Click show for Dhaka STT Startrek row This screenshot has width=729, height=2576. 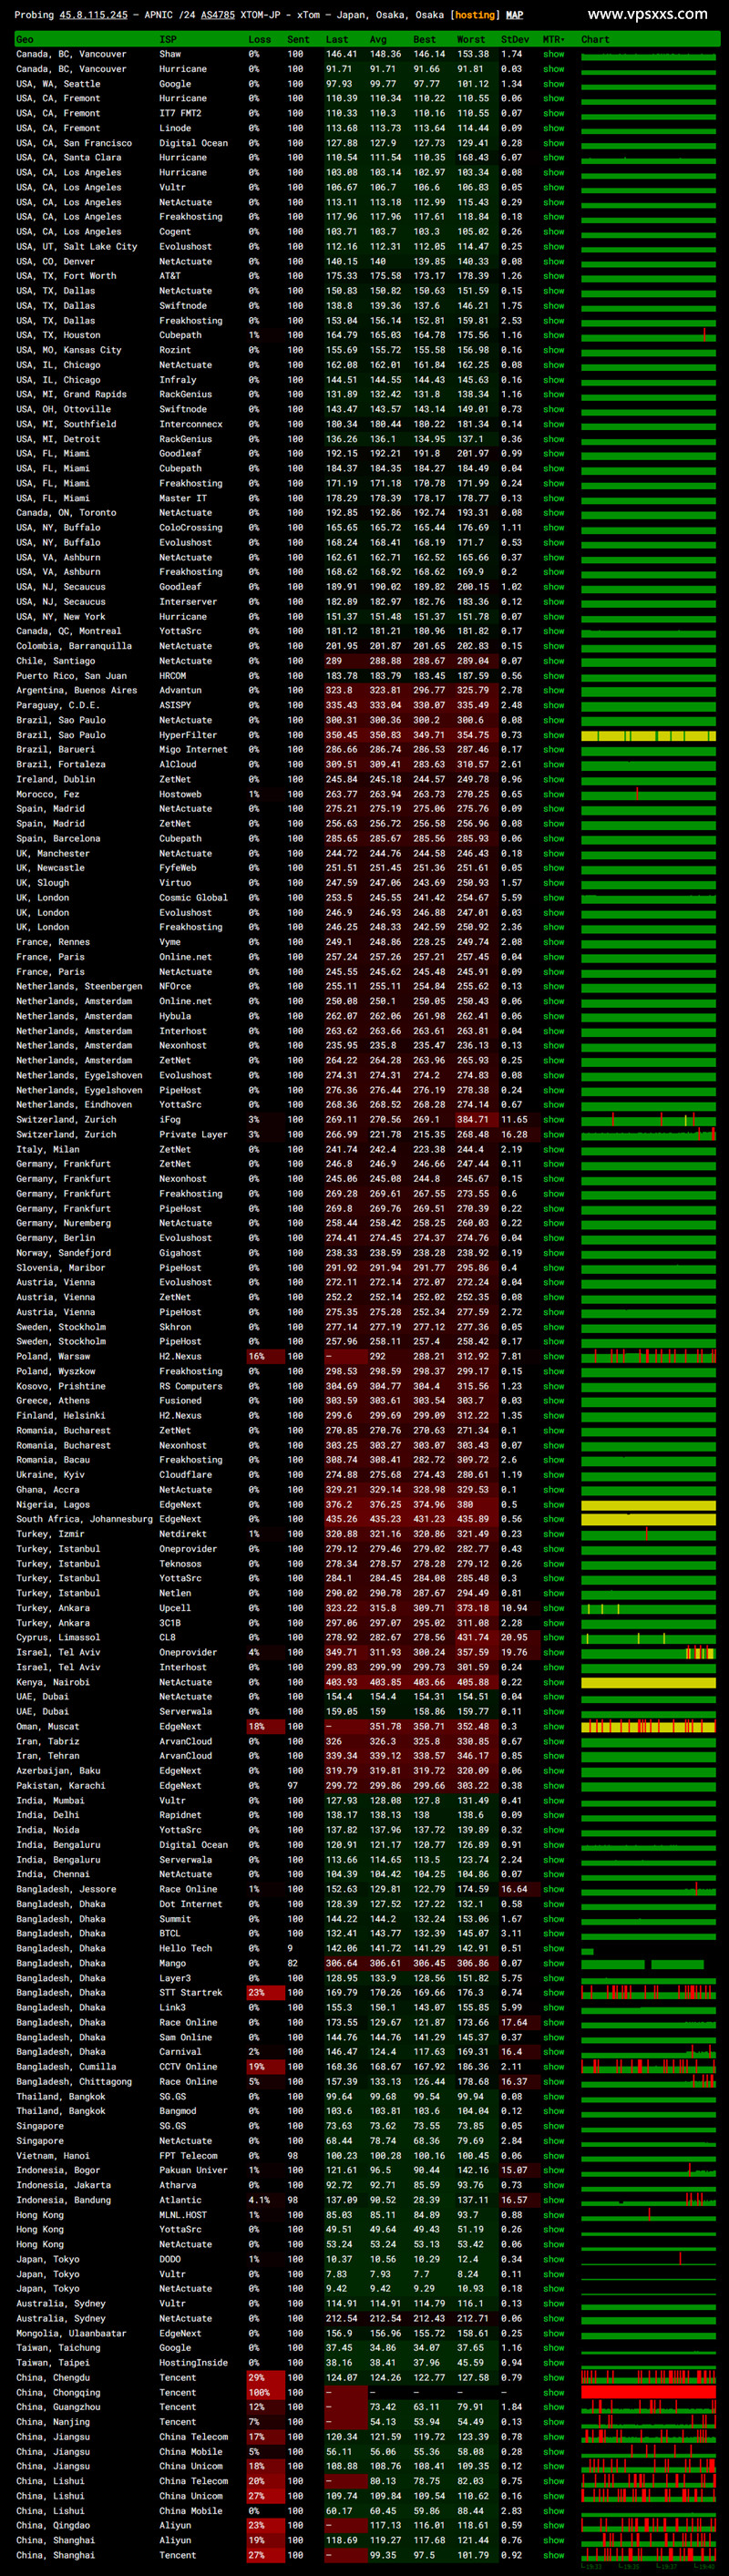[x=553, y=1993]
